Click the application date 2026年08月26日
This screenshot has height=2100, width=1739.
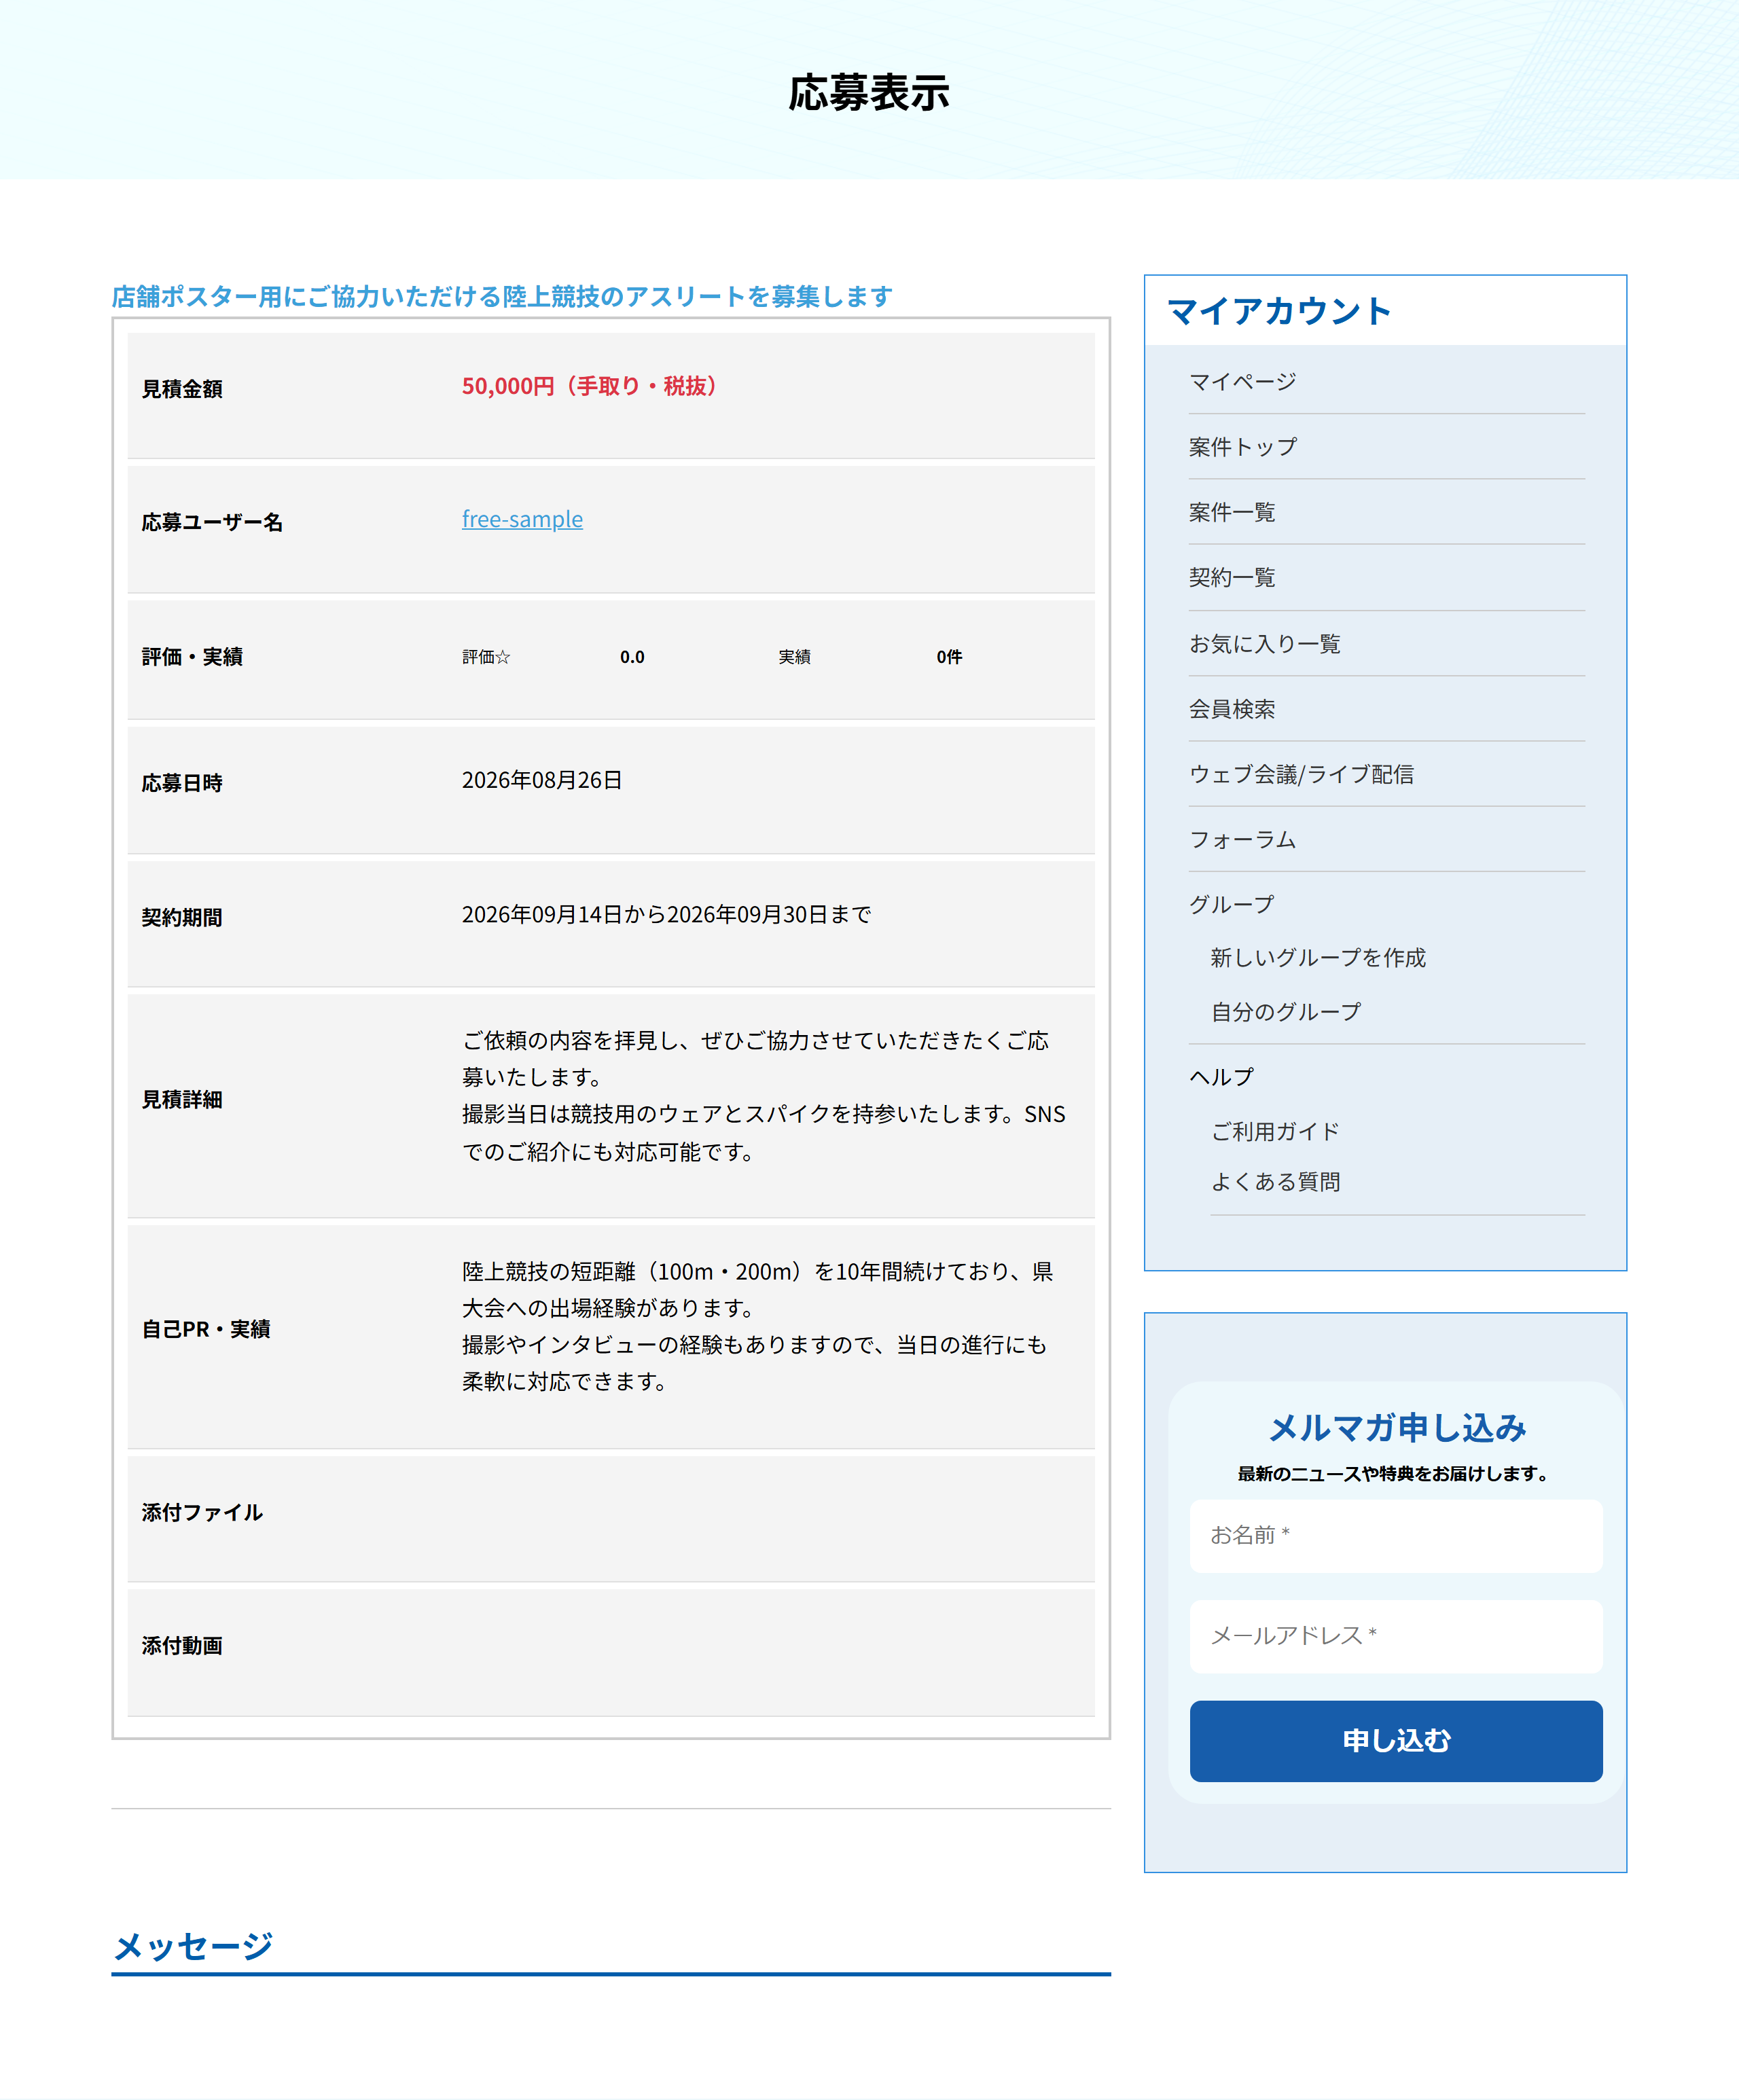point(542,780)
